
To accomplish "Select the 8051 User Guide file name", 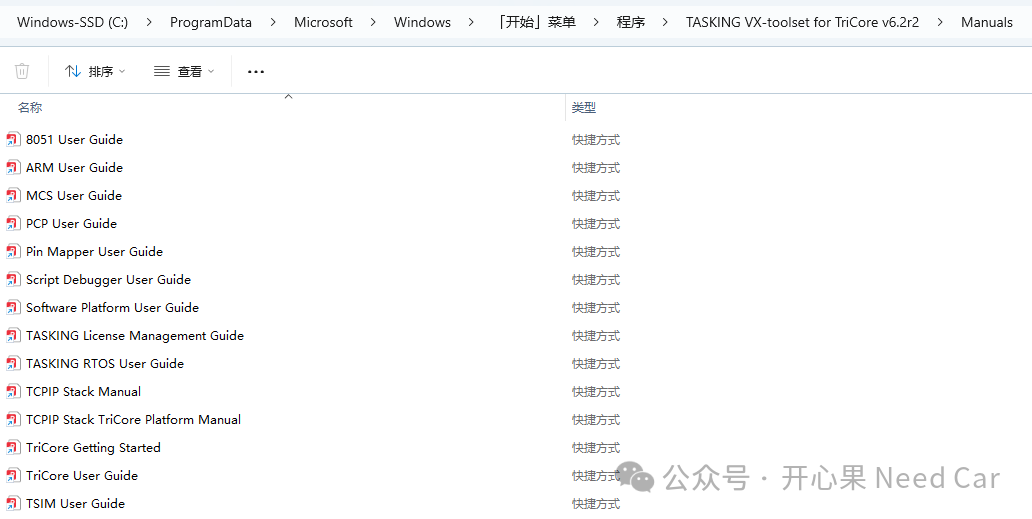I will click(x=74, y=139).
